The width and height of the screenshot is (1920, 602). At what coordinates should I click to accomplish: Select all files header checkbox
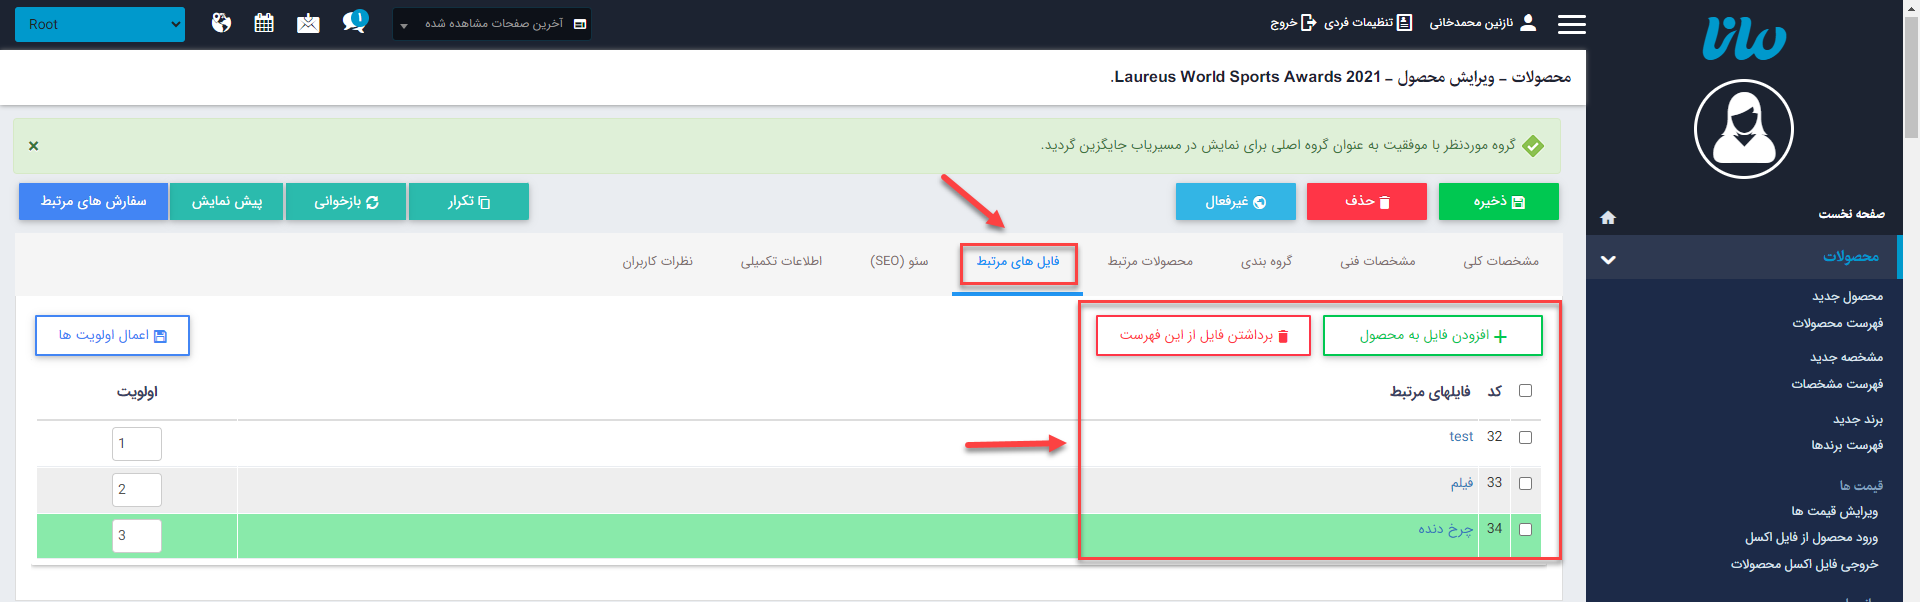[1525, 391]
